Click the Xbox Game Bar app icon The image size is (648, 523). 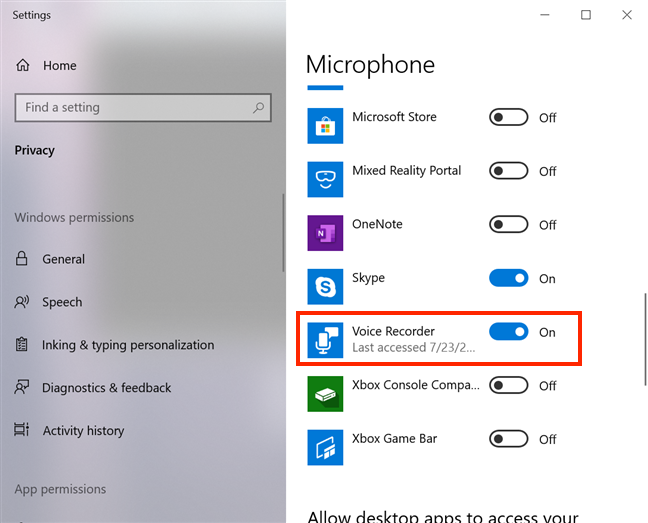pyautogui.click(x=325, y=447)
